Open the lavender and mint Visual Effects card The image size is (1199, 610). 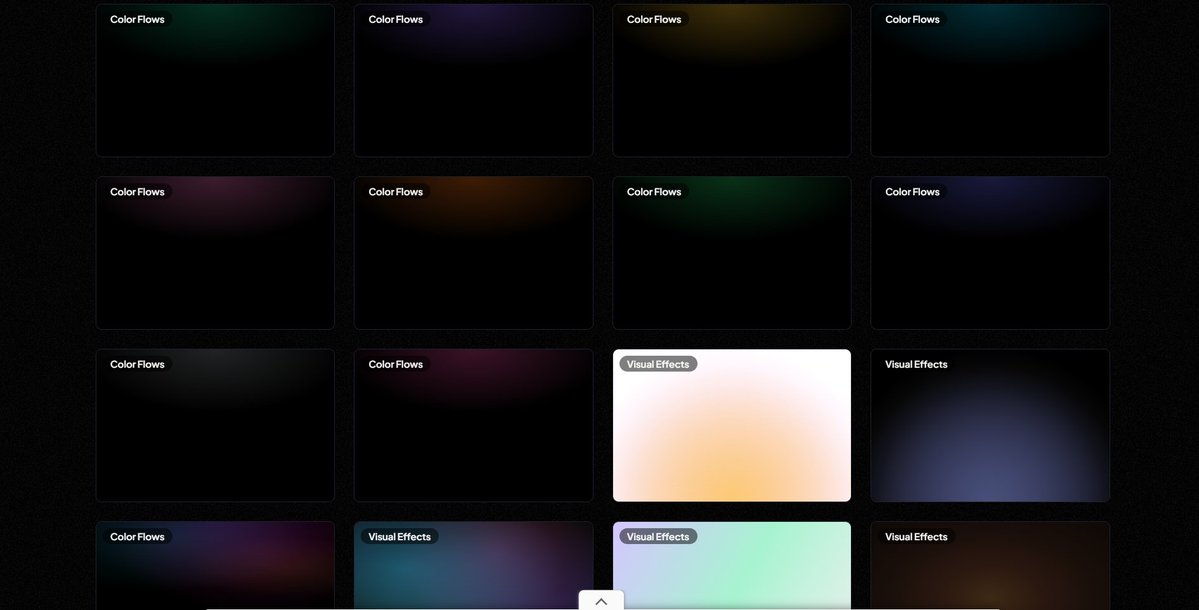tap(732, 566)
